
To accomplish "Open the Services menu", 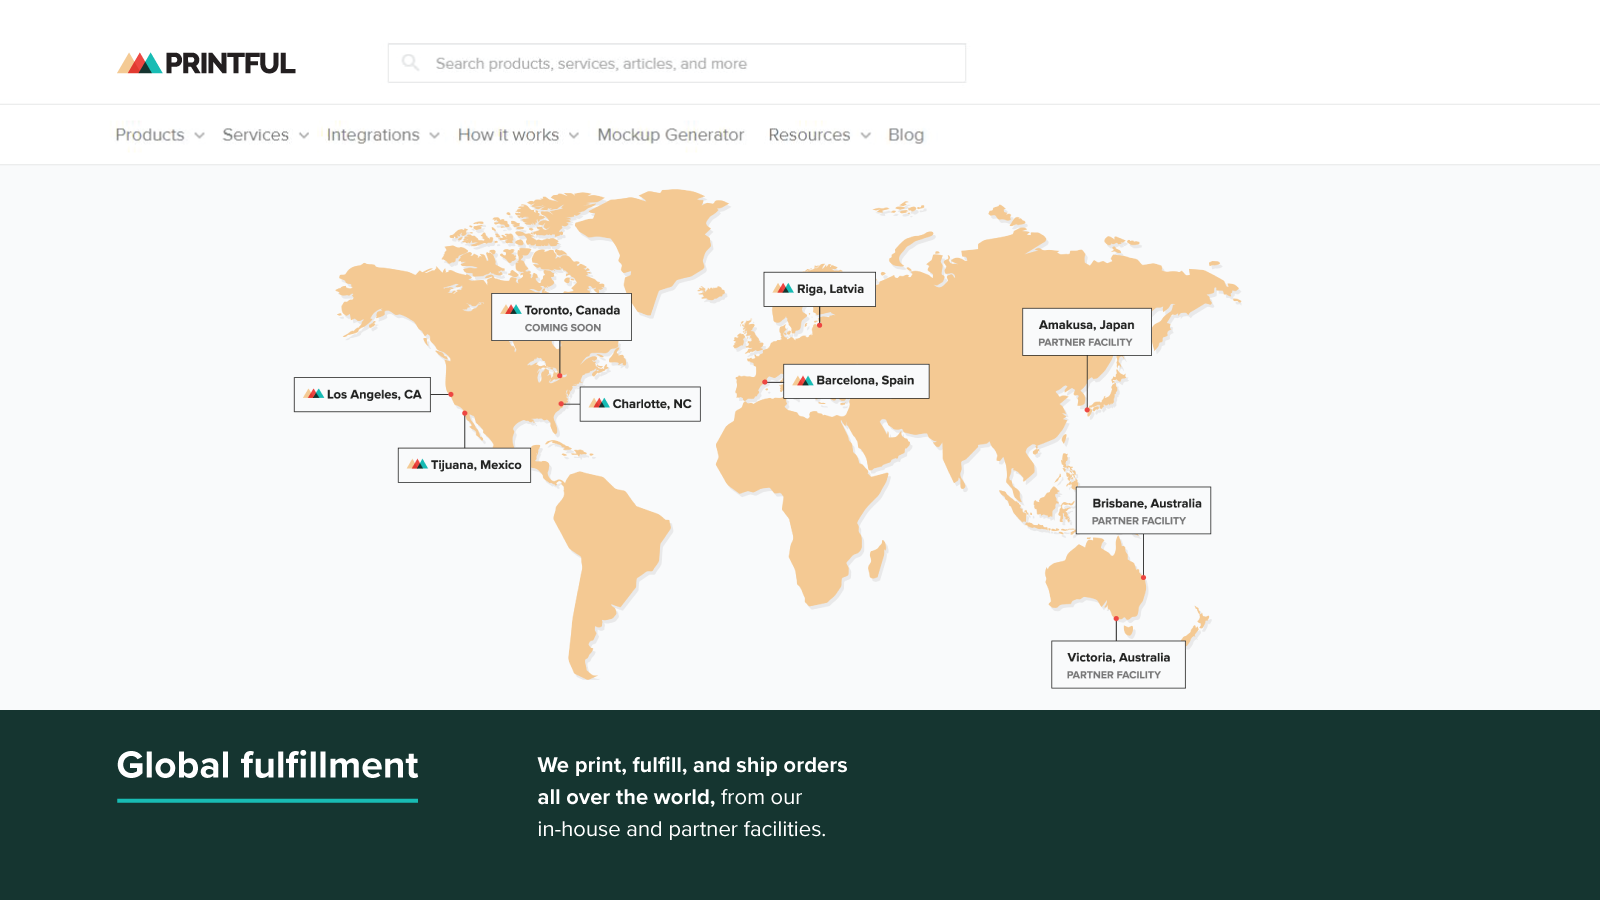I will 255,135.
